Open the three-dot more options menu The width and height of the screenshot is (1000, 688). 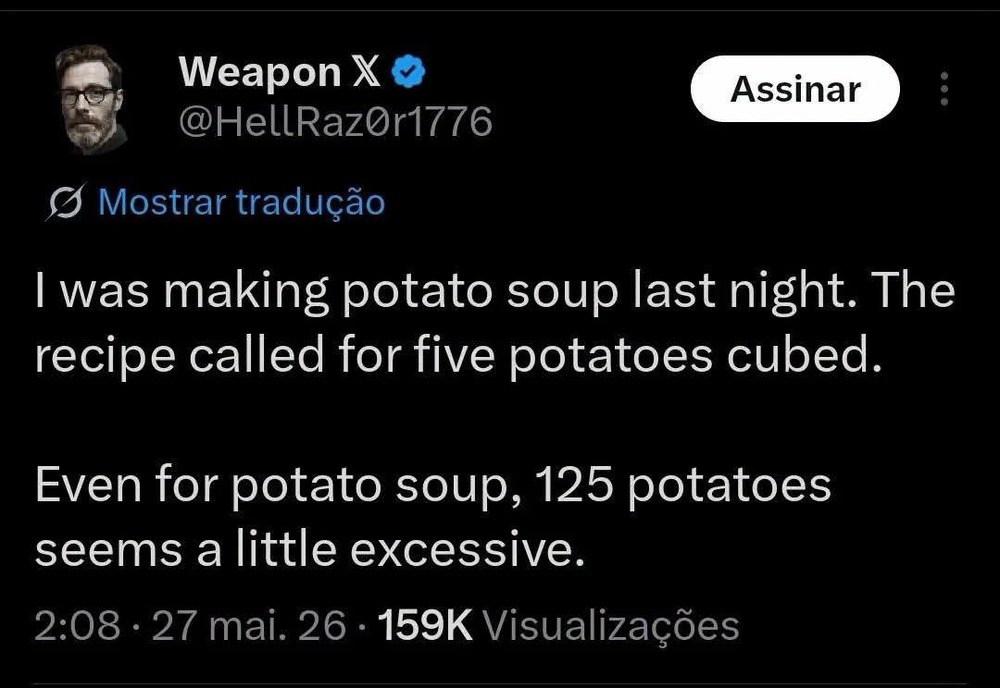(945, 89)
